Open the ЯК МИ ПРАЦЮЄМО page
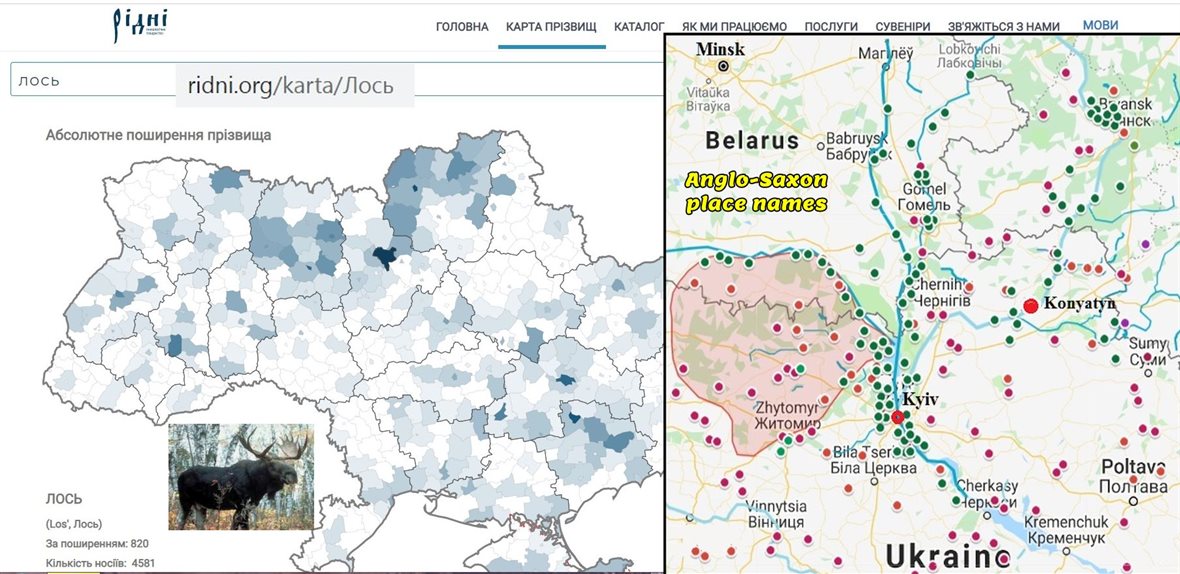Image resolution: width=1180 pixels, height=574 pixels. point(734,27)
